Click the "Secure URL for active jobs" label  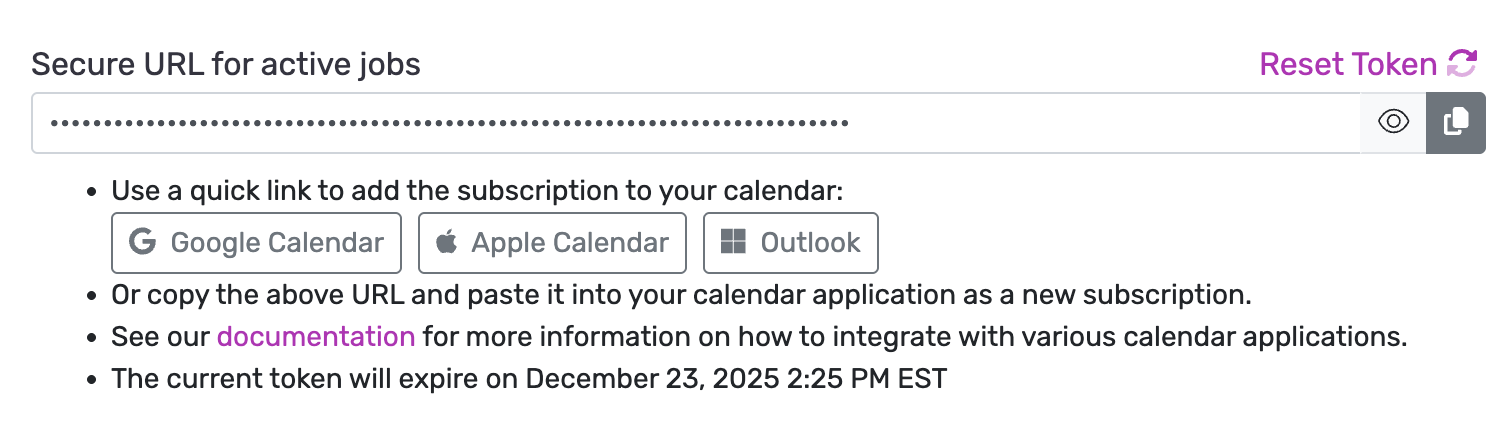226,65
